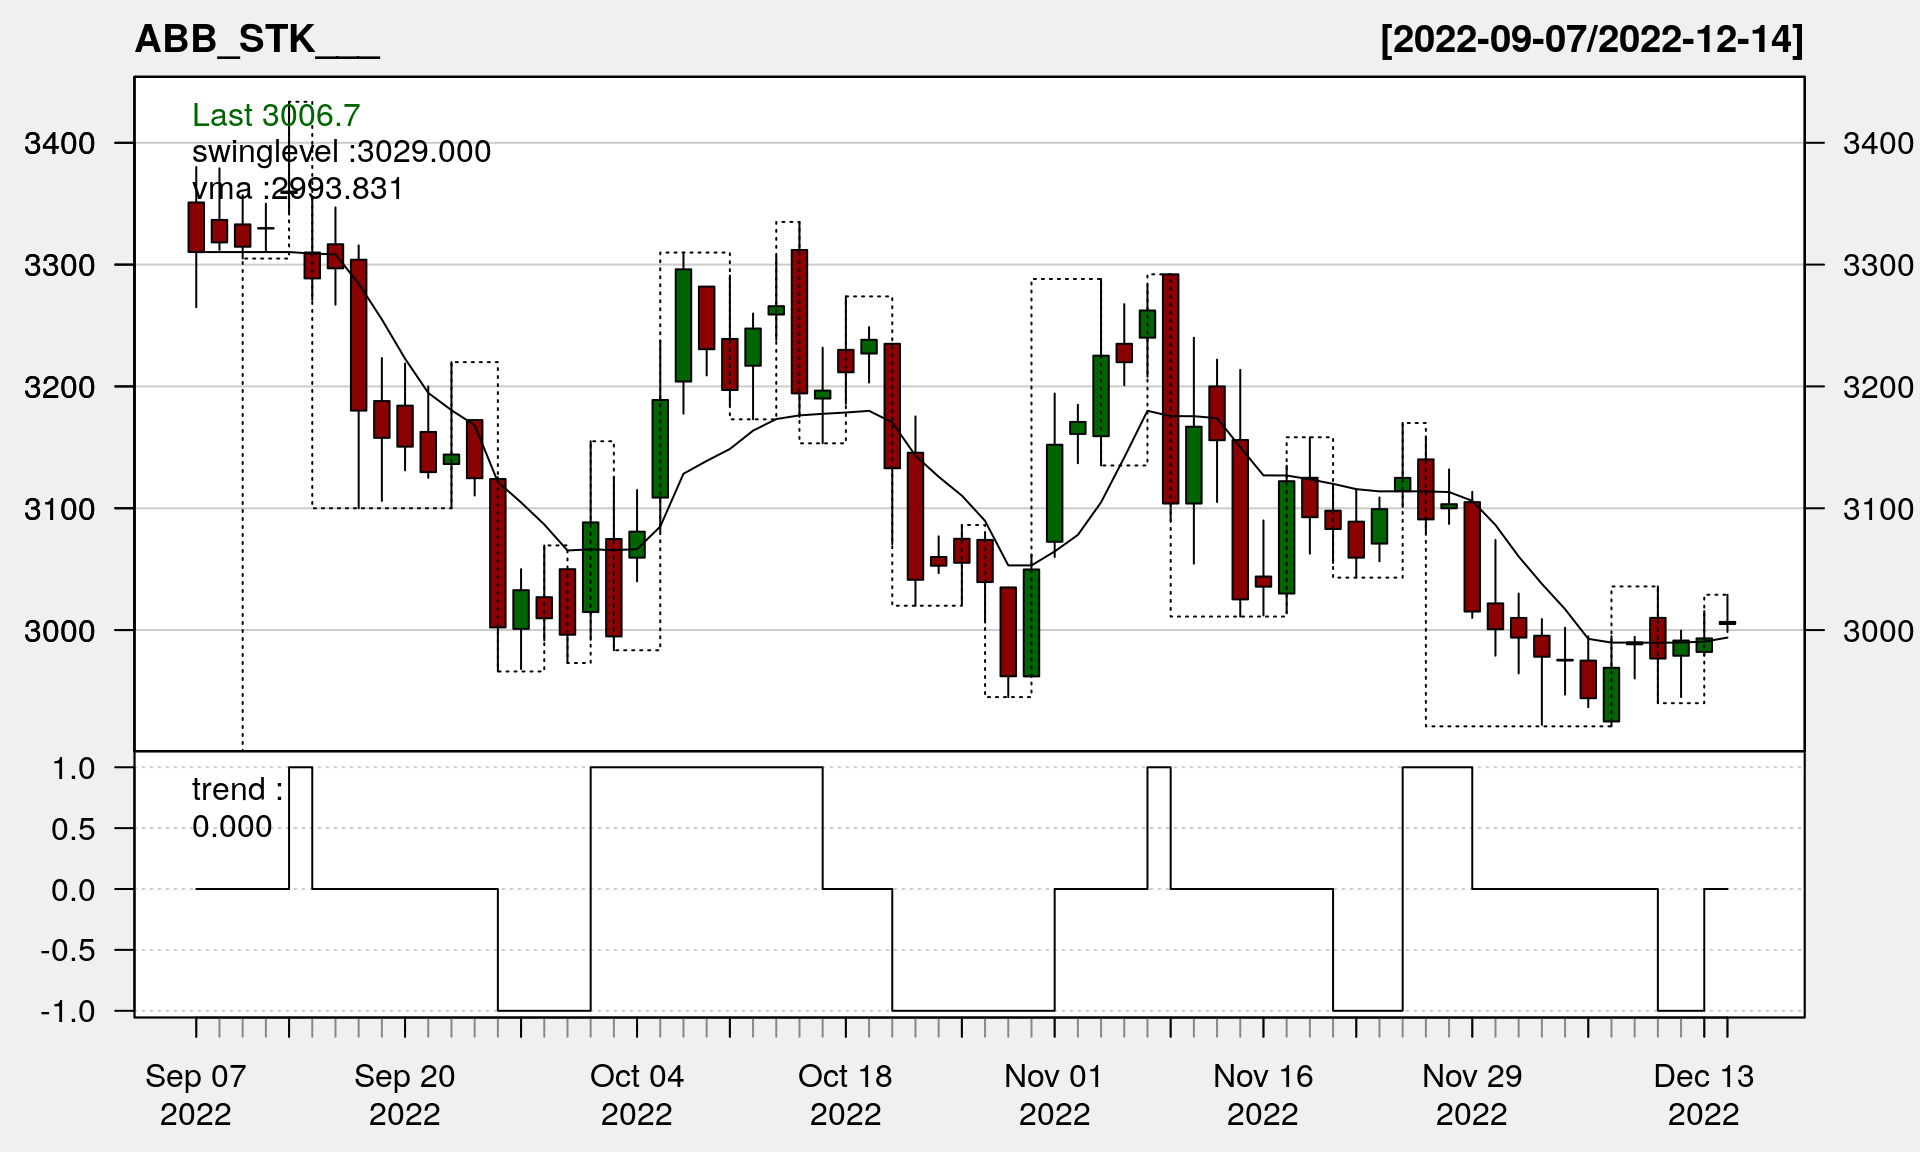Click the Oct 18 2022 axis label
The width and height of the screenshot is (1920, 1152).
tap(845, 1094)
